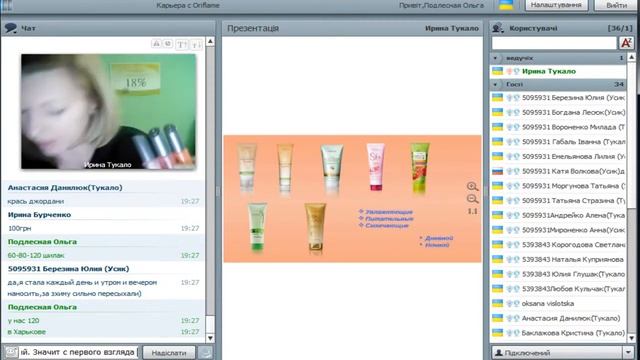Screen dimensions: 640x360
Task: Click chat message 'в Харькове'
Action: (27, 332)
